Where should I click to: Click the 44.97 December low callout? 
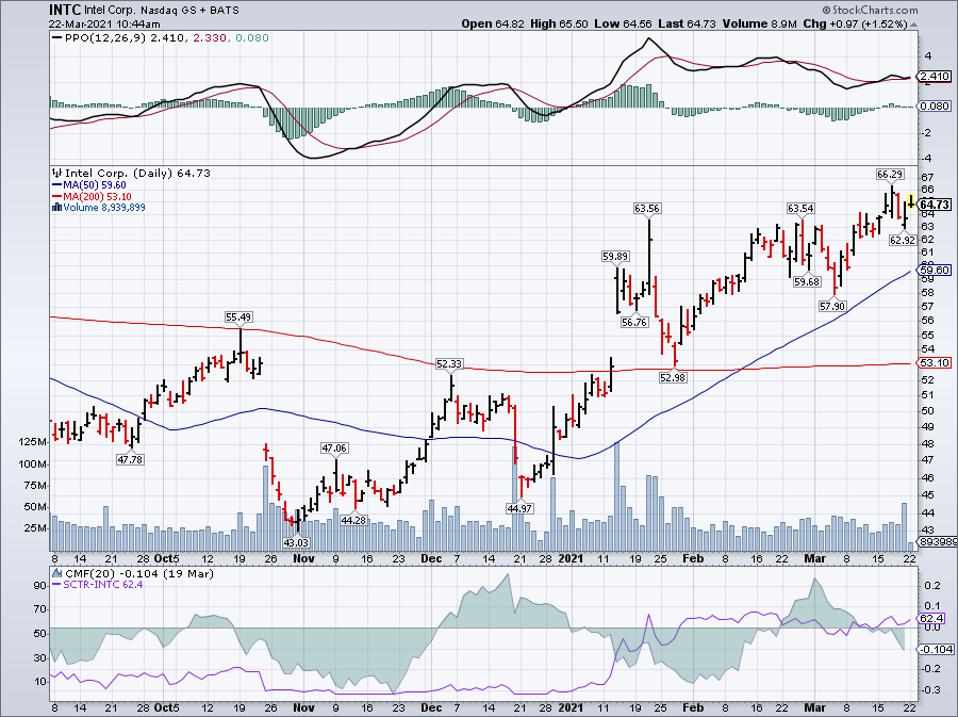pos(519,508)
